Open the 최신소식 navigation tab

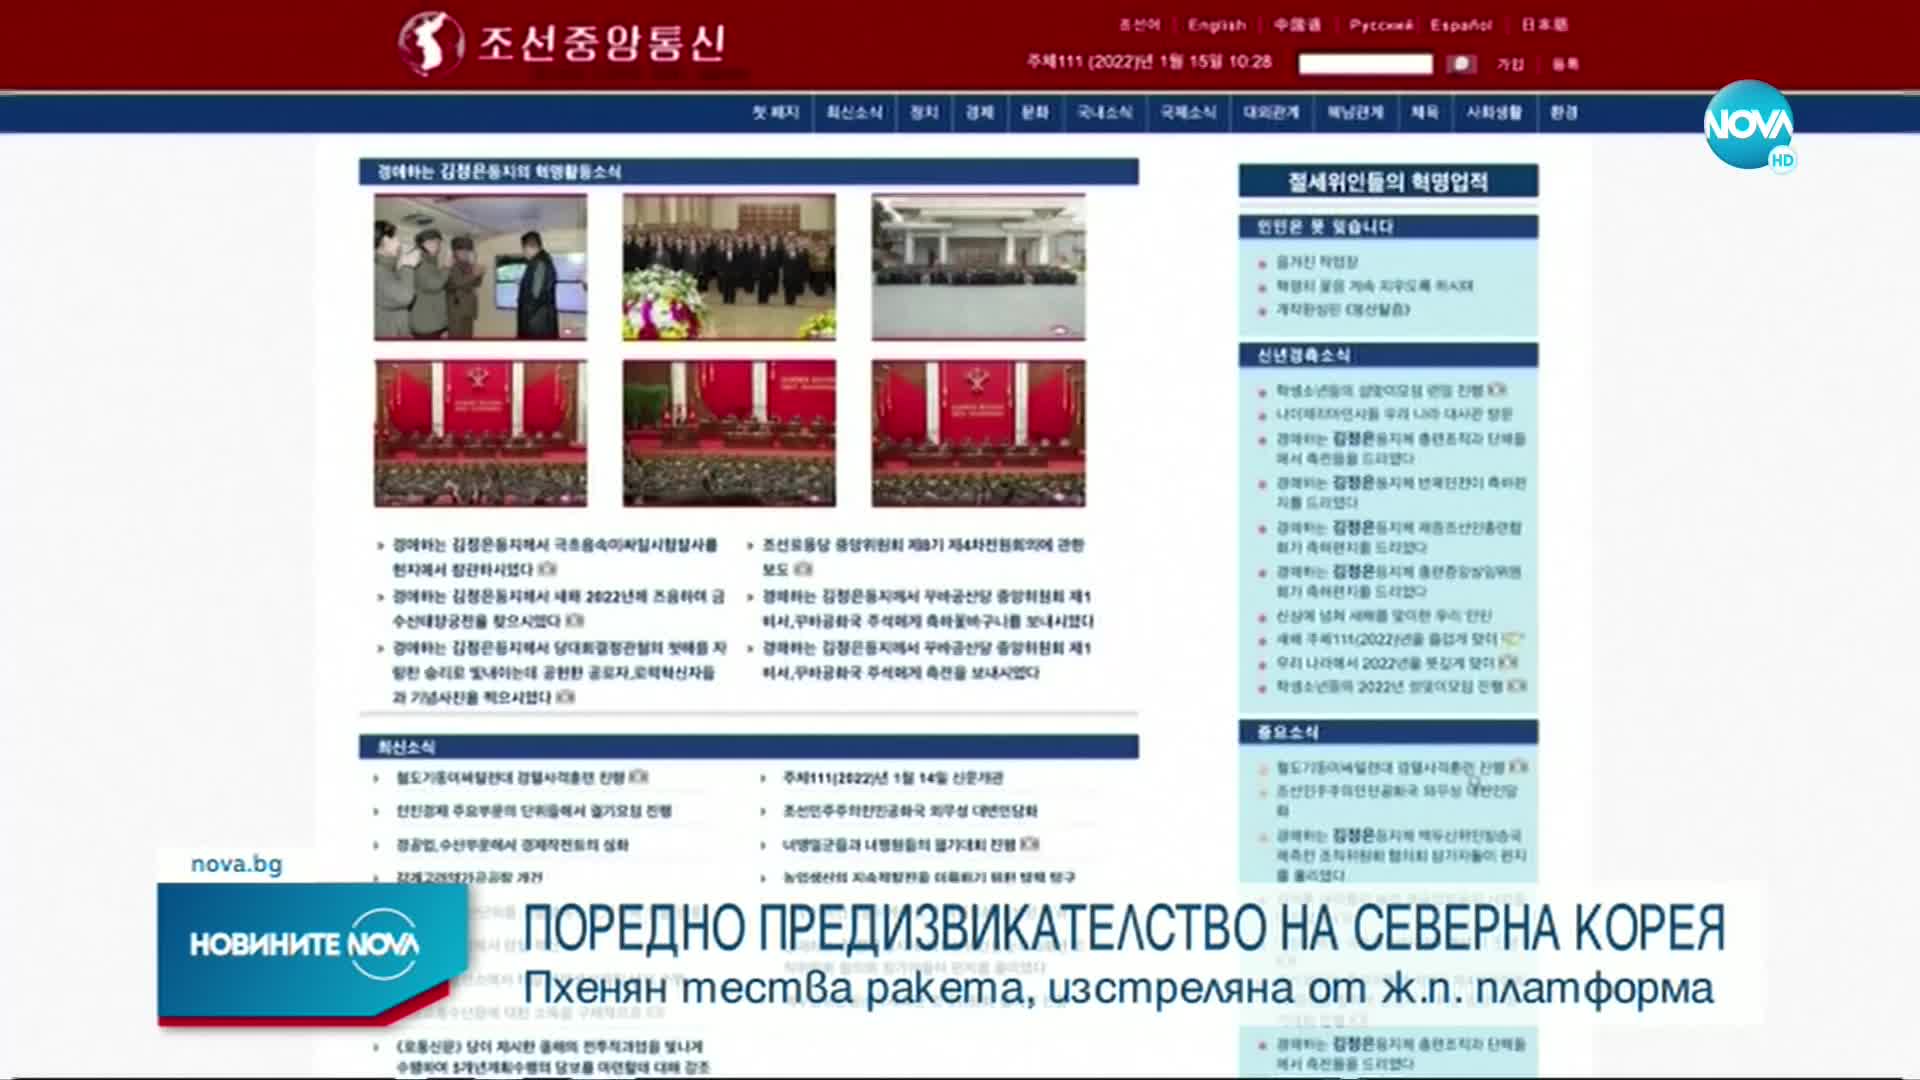pyautogui.click(x=854, y=113)
